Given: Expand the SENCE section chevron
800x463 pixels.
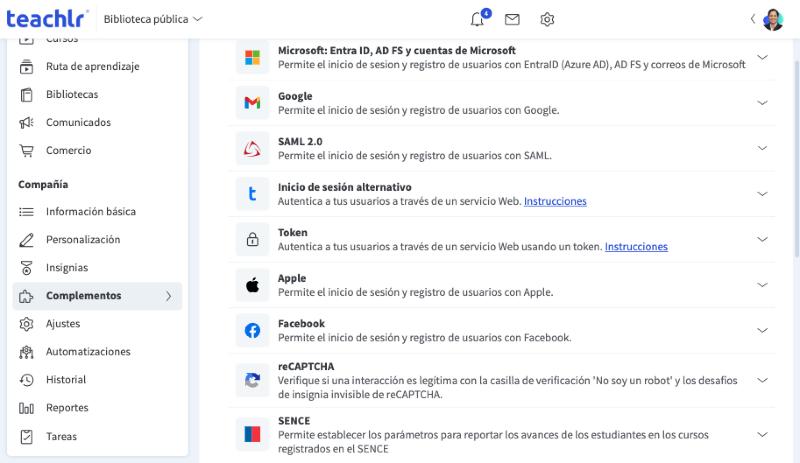Looking at the screenshot, I should 762,434.
